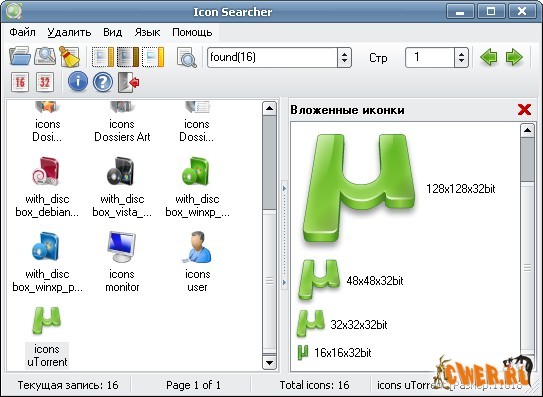Click the document magnifier search icon
The image size is (543, 397).
[x=187, y=58]
